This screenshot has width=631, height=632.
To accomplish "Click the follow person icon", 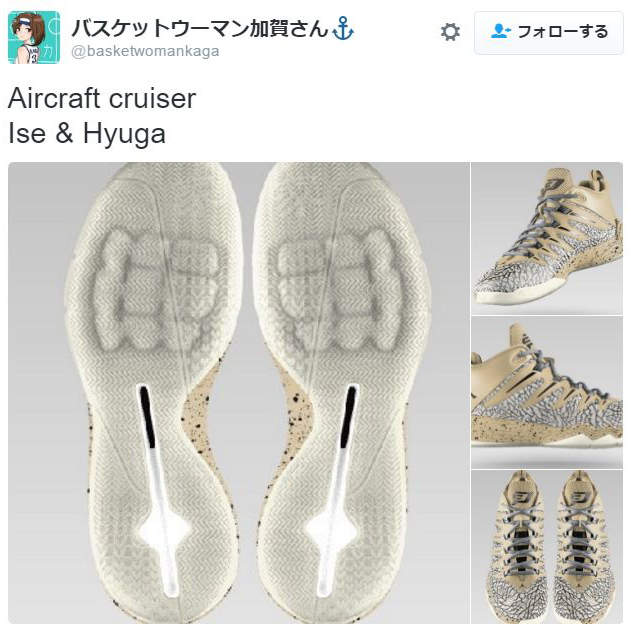I will pos(501,31).
